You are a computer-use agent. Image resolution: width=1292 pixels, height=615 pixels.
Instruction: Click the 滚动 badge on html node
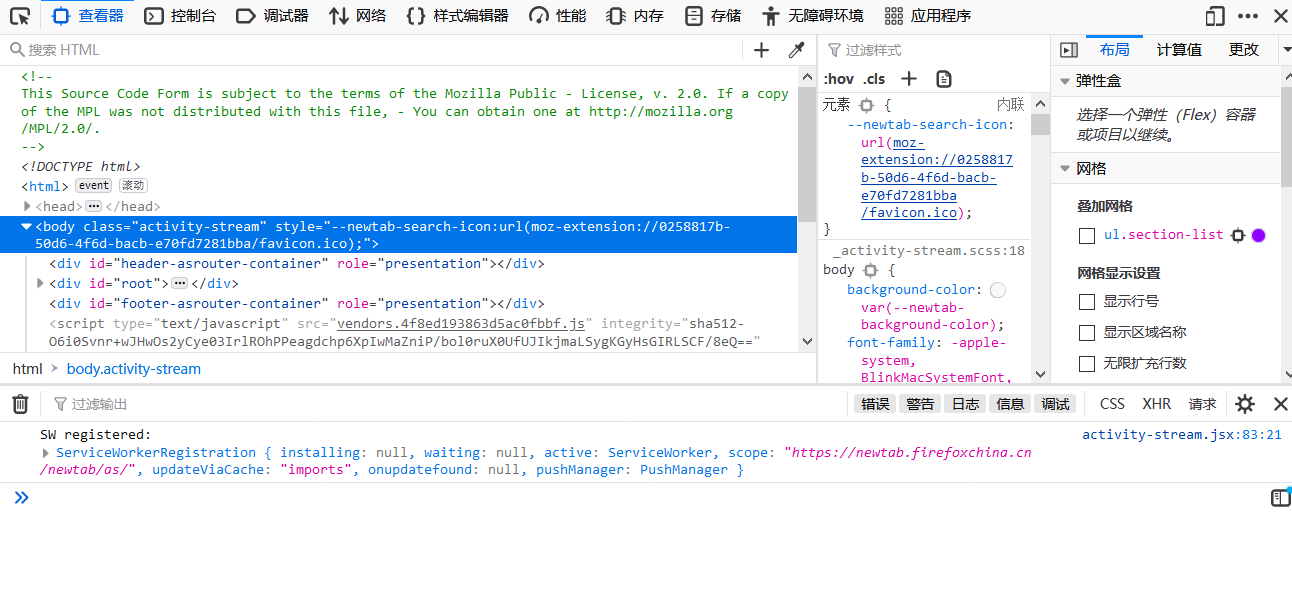(133, 186)
